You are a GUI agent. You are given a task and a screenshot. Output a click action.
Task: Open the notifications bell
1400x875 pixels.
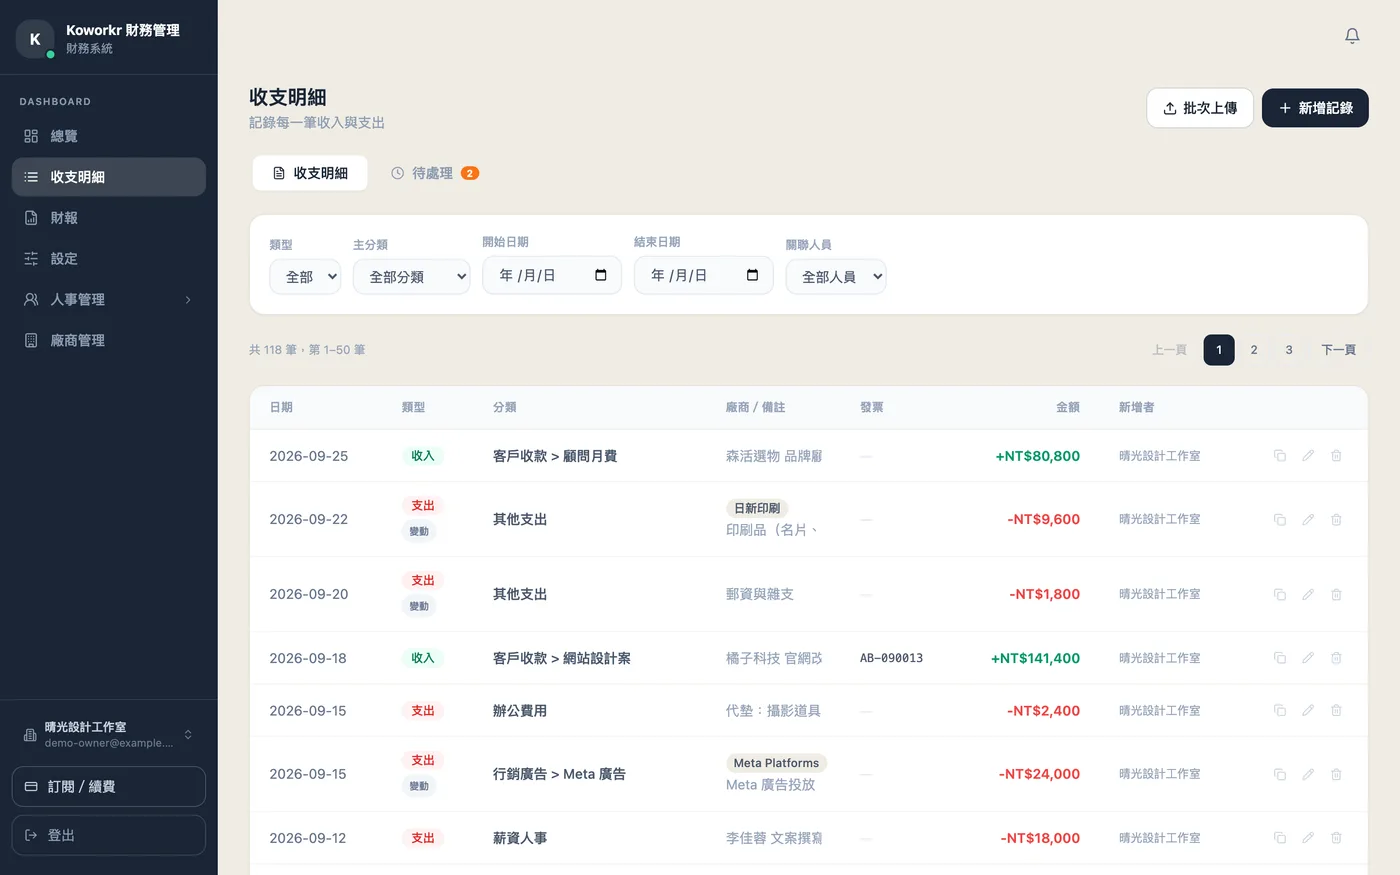tap(1352, 36)
